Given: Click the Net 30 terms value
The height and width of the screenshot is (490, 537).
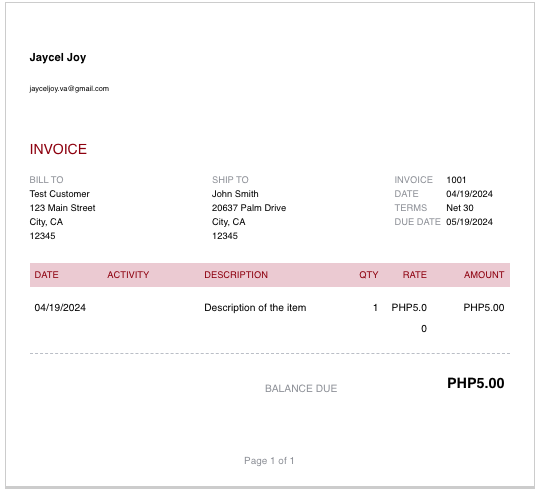Looking at the screenshot, I should 460,208.
